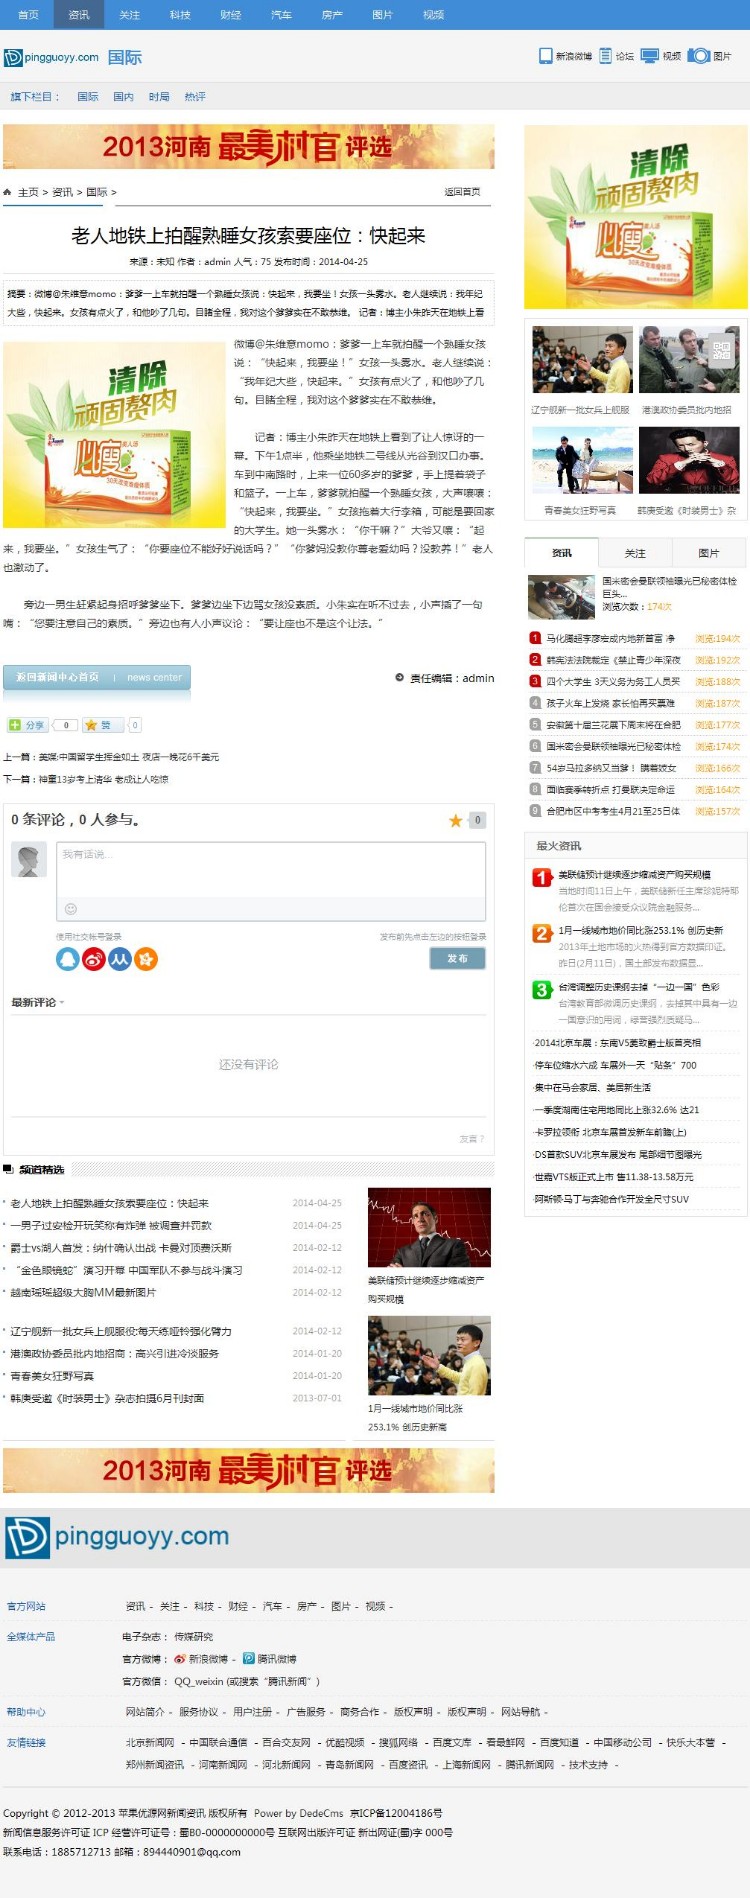Click the 图片 camera icon in header
The width and height of the screenshot is (750, 1898).
(699, 56)
